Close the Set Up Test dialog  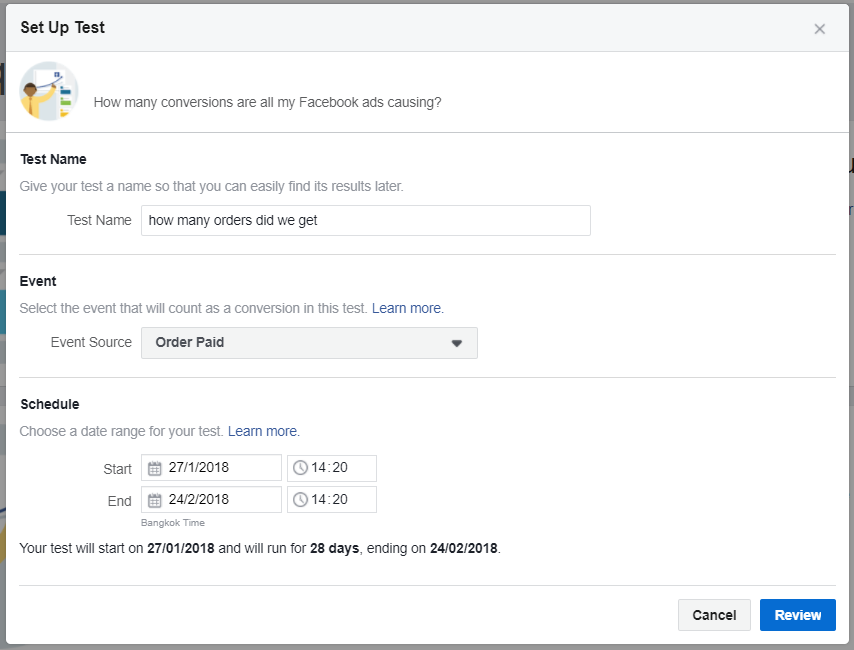tap(820, 29)
